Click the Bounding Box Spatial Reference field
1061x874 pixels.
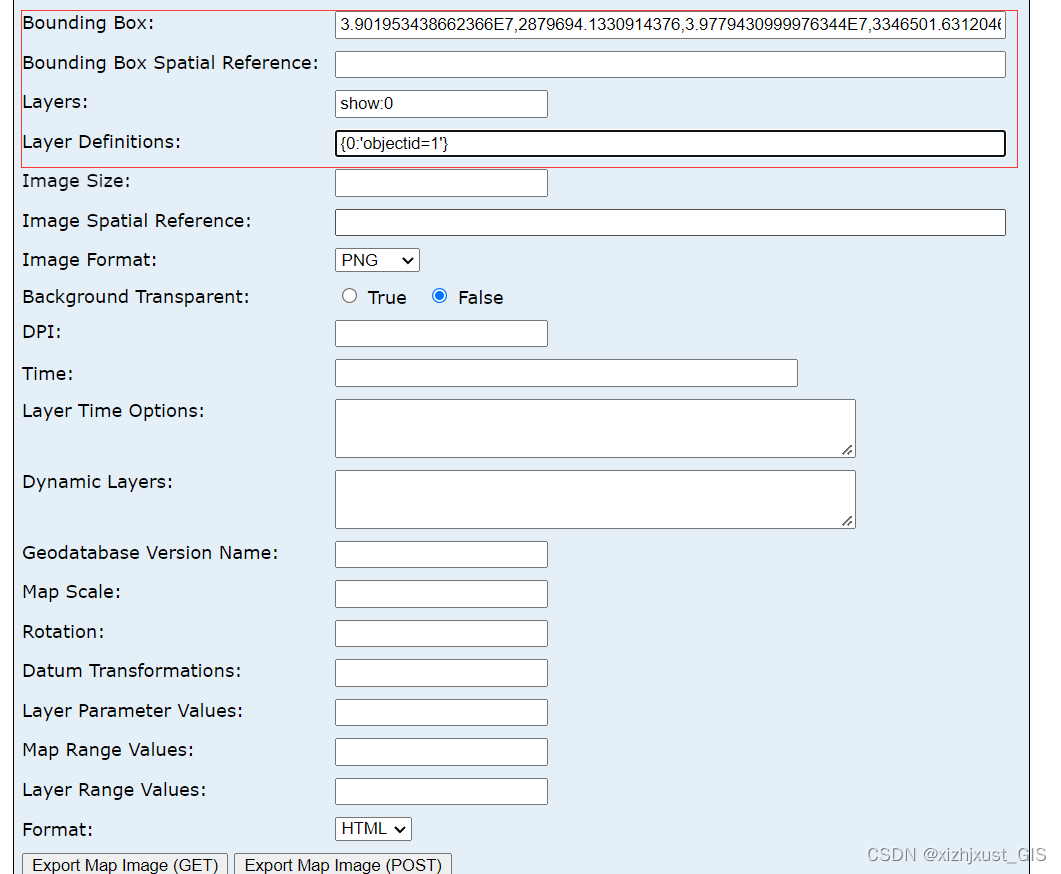tap(669, 64)
